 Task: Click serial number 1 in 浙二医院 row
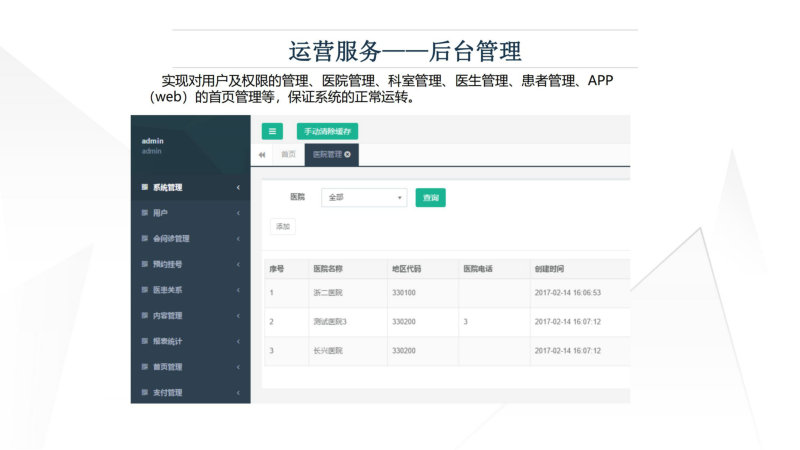coord(271,293)
